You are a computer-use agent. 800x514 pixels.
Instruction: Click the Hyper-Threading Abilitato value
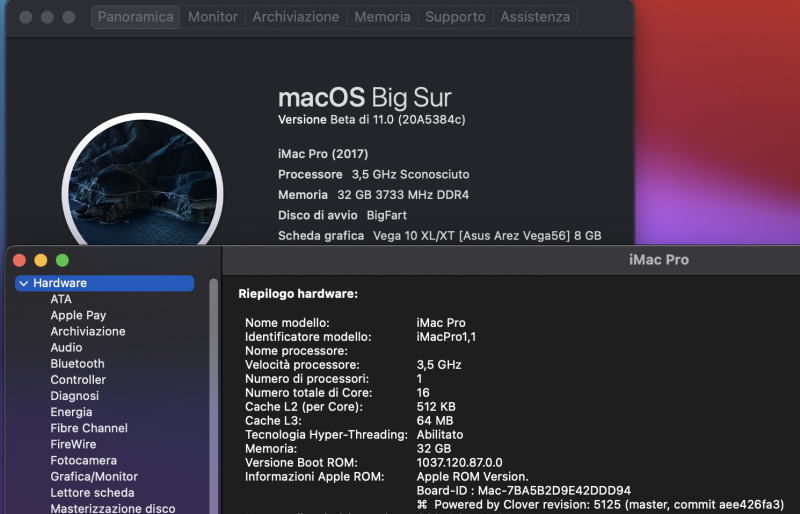pos(440,435)
